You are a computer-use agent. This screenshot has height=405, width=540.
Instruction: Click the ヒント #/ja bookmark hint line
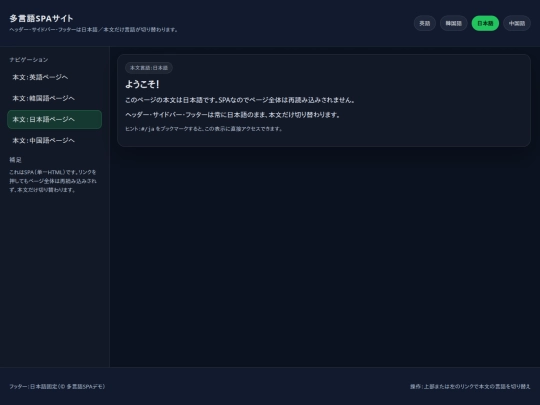point(204,129)
